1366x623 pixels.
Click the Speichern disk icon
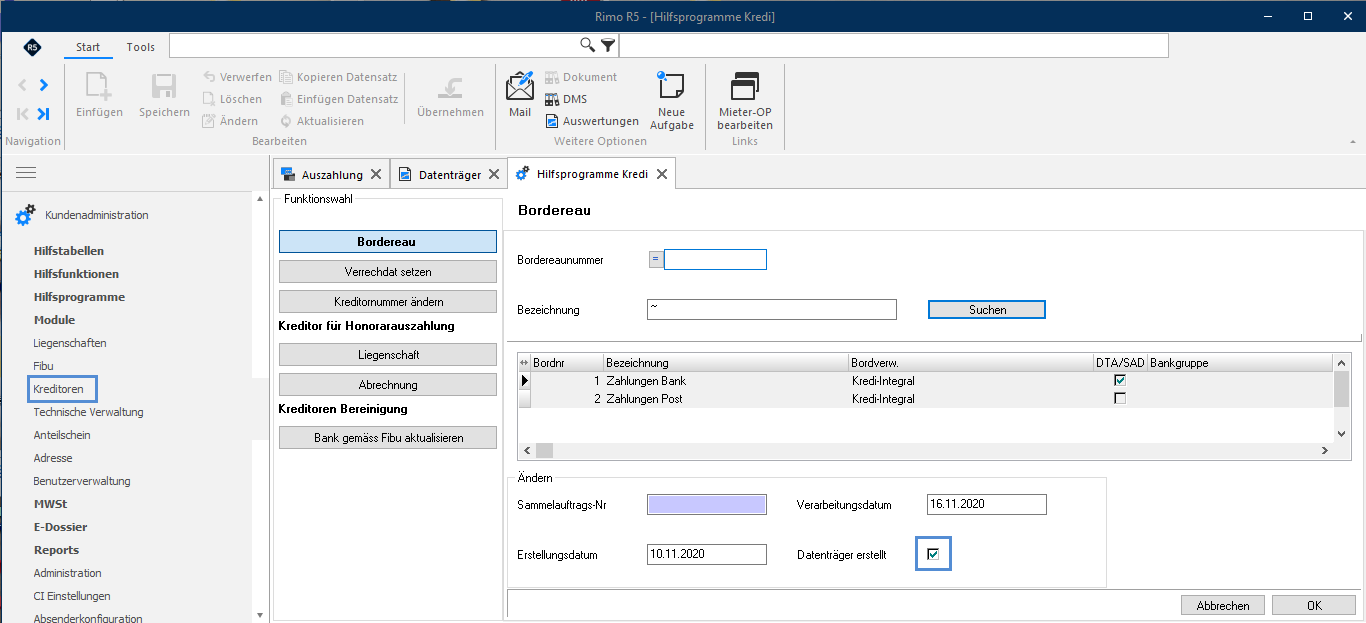[164, 87]
